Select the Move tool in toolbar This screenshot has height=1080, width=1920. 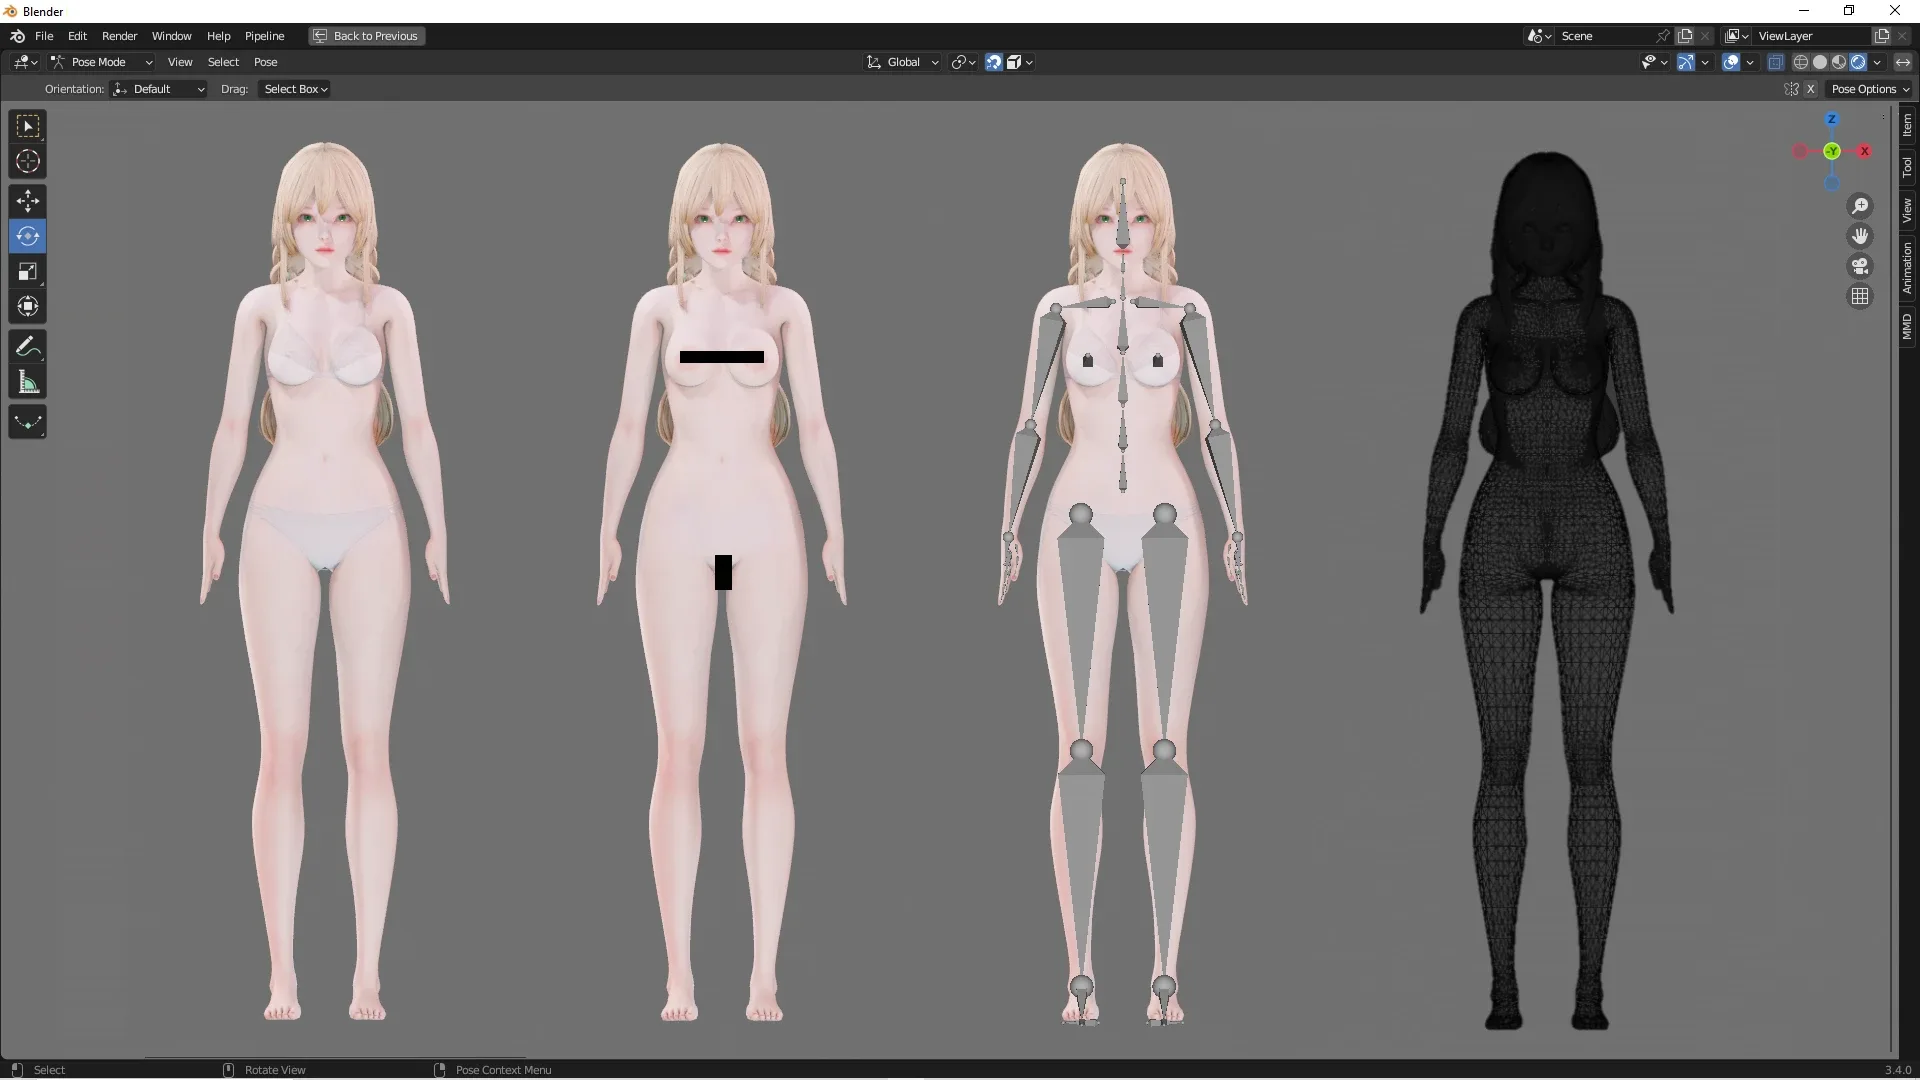point(28,201)
